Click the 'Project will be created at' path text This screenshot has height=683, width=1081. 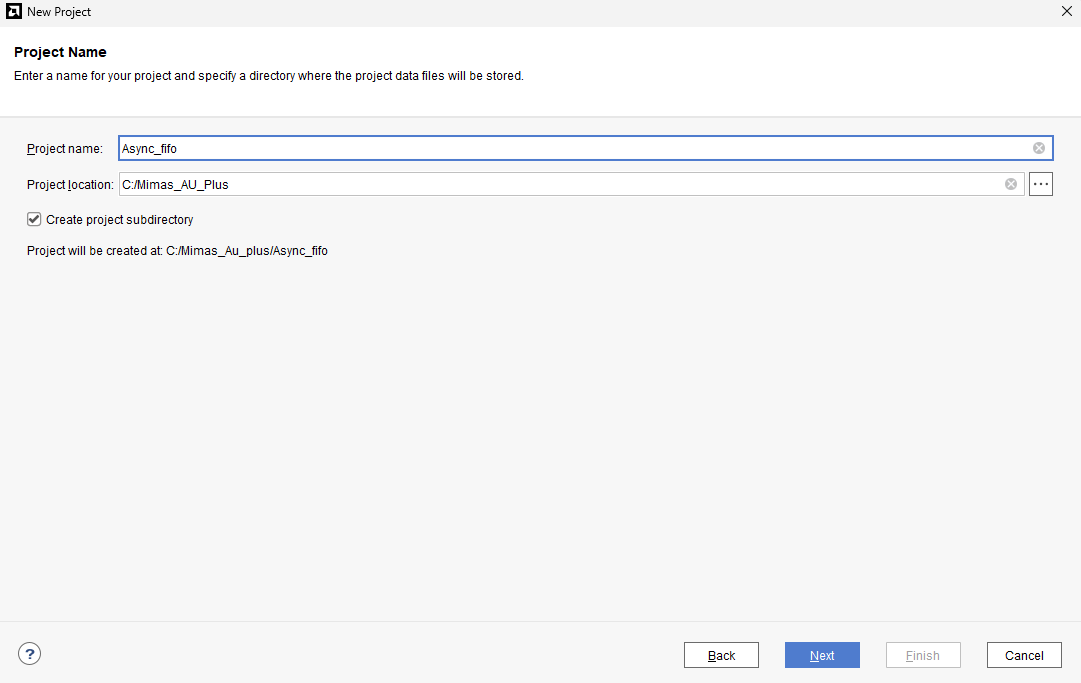(177, 251)
